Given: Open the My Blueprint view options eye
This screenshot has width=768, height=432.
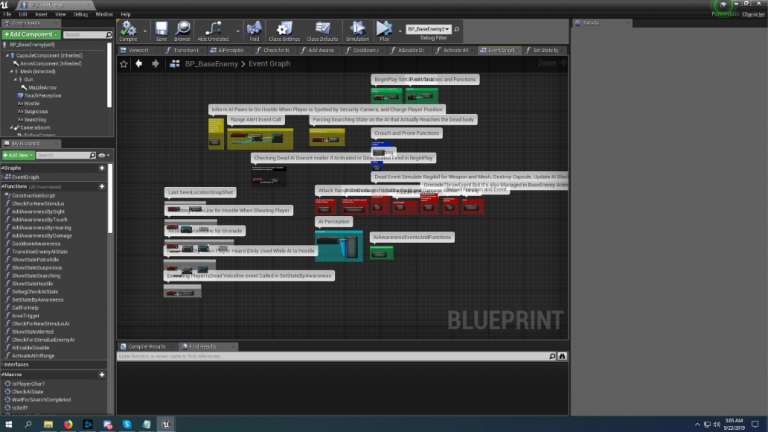Looking at the screenshot, I should 104,155.
